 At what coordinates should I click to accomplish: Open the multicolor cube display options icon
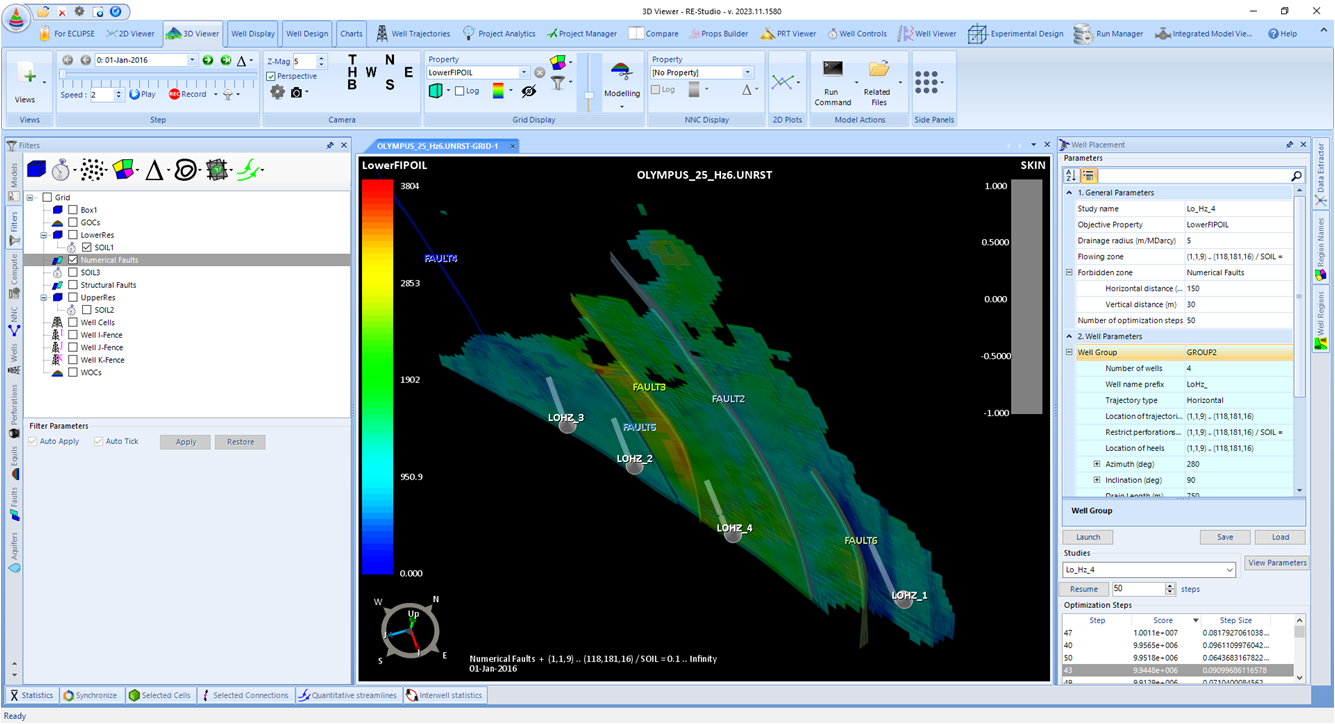(x=559, y=62)
